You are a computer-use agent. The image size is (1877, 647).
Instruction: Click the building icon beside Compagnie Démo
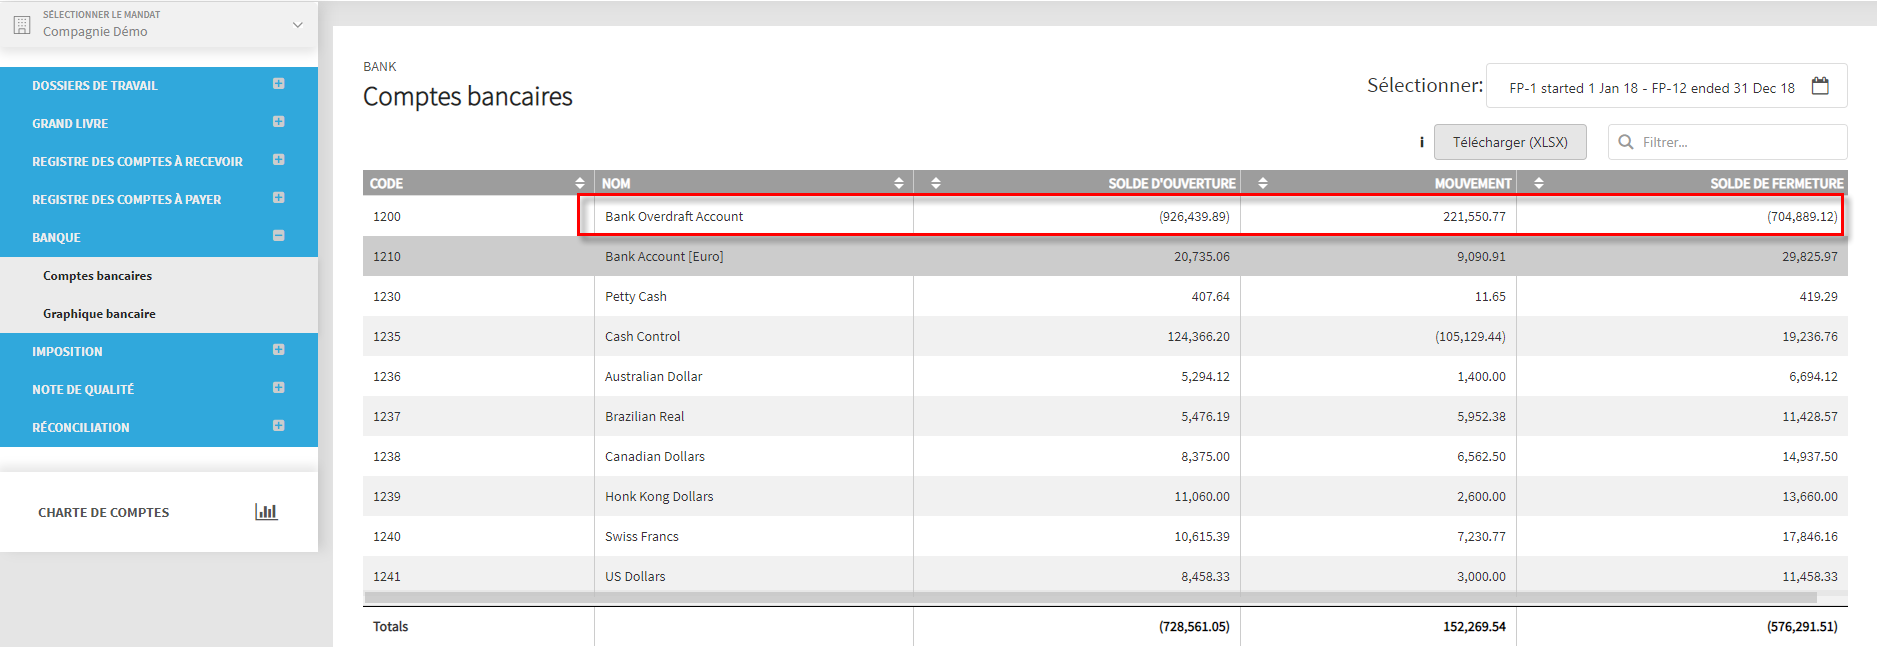click(22, 24)
